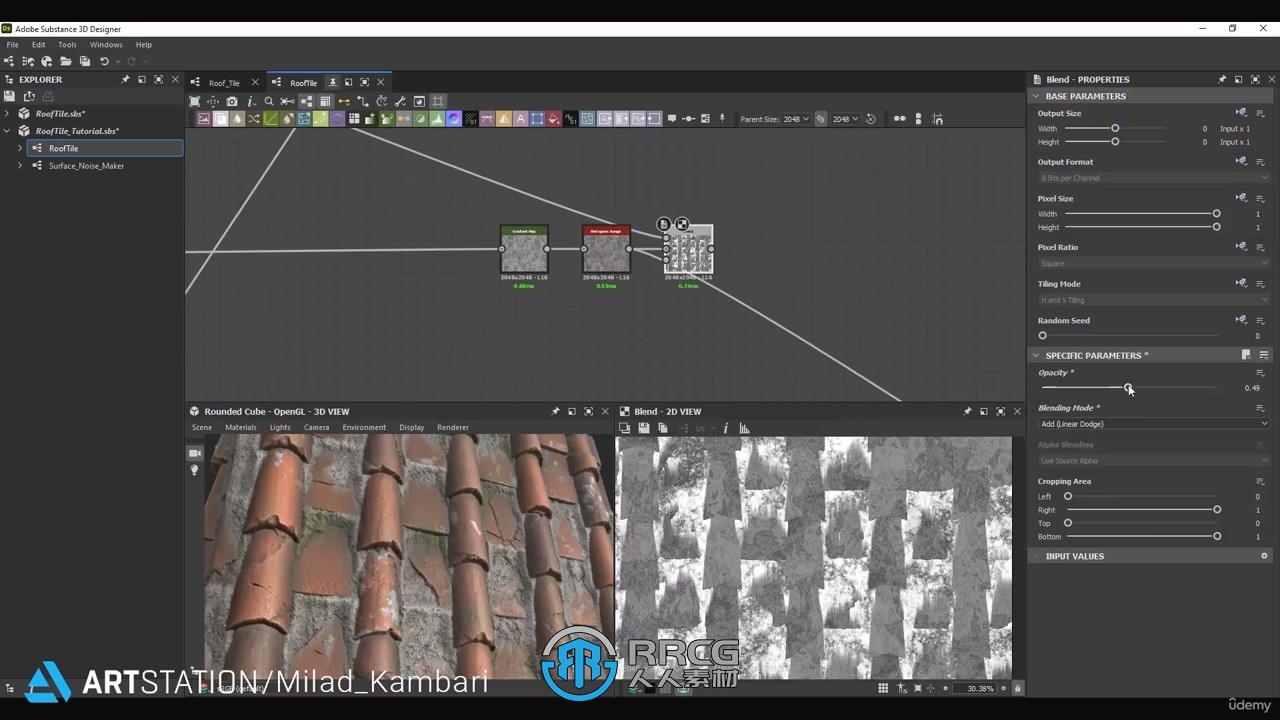Open the 3D view Scene menu

pos(202,427)
